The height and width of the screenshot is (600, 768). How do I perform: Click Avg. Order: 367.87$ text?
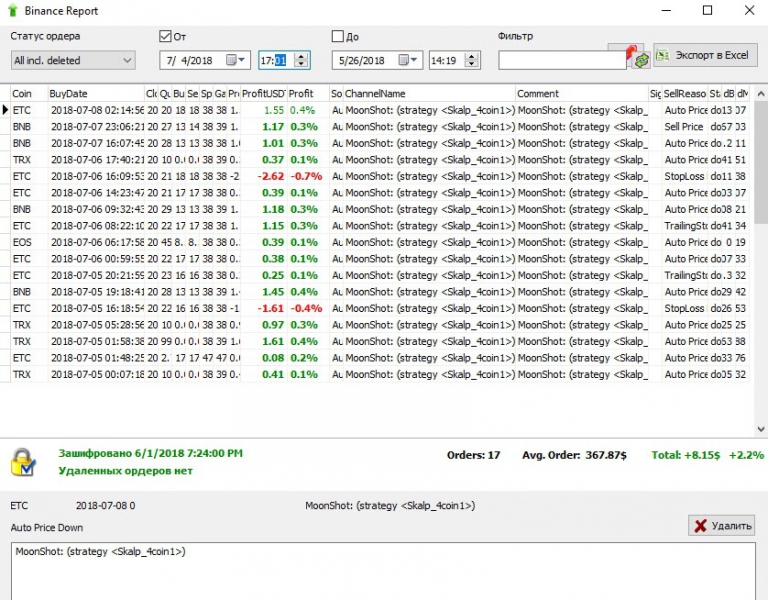(574, 455)
